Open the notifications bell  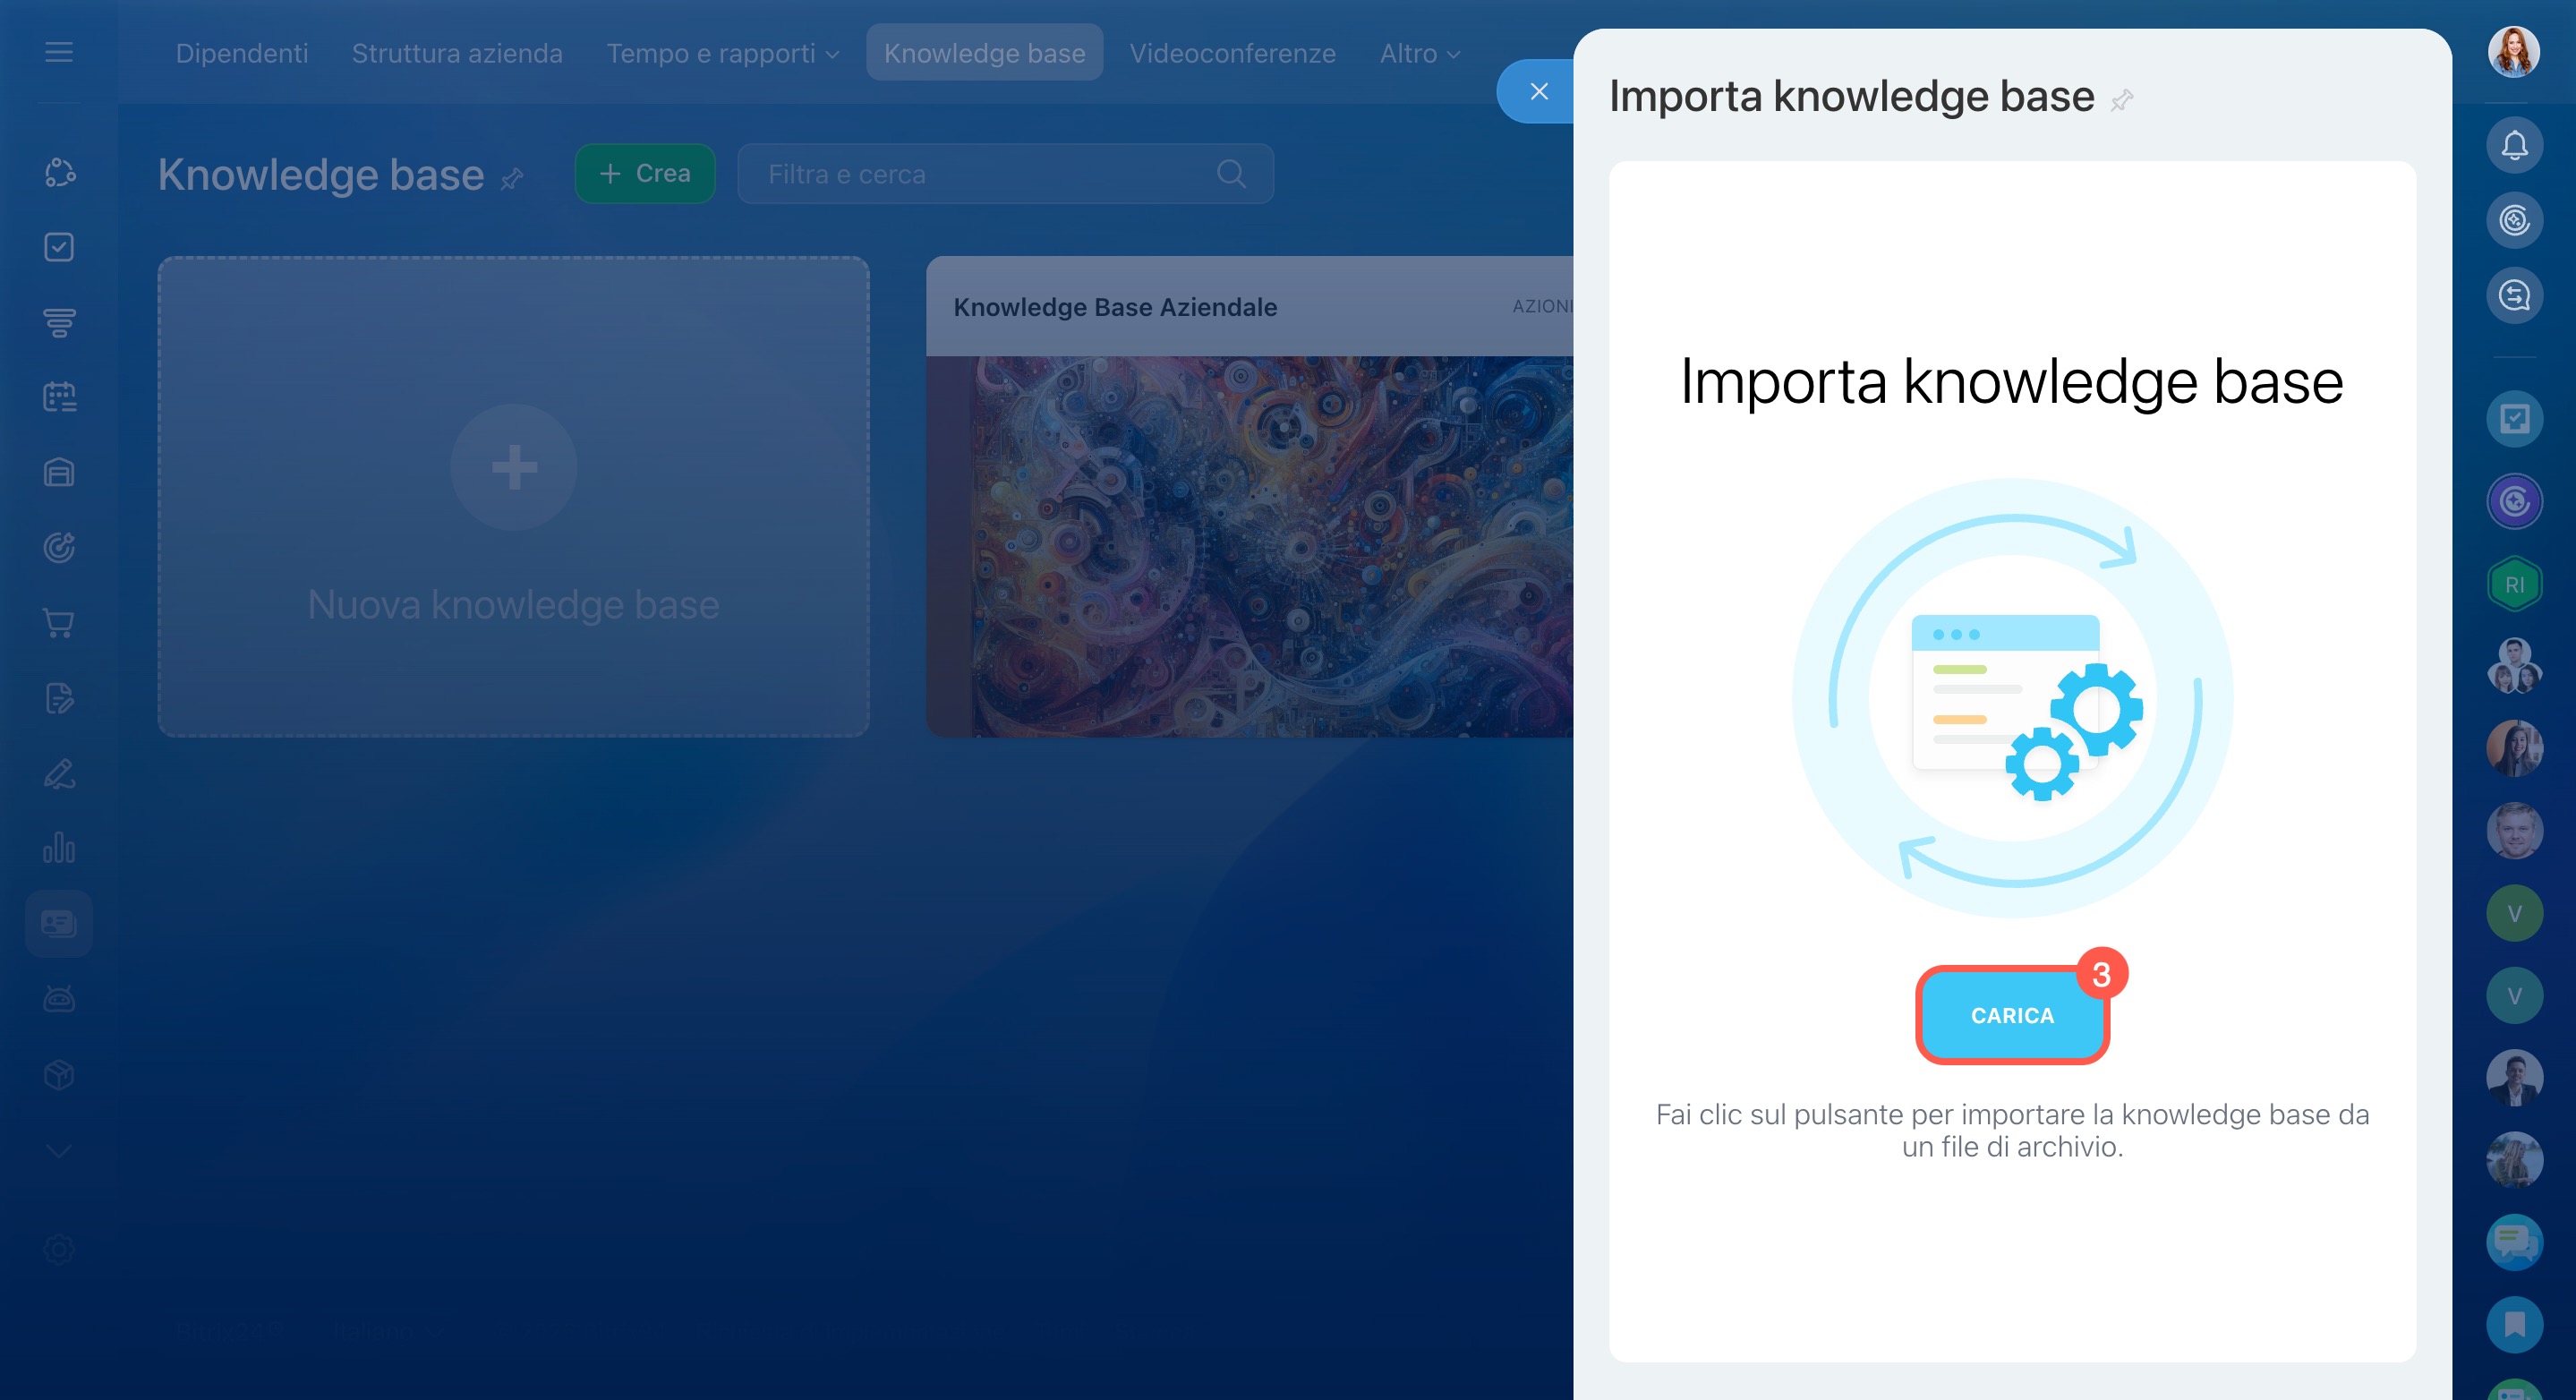coord(2514,146)
